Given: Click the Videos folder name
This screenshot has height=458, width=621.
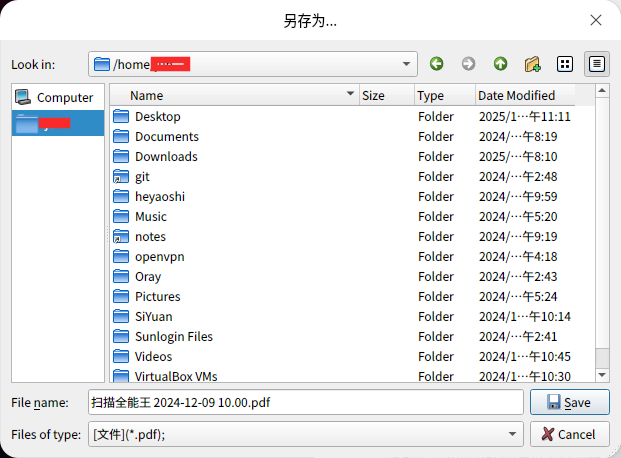Looking at the screenshot, I should point(154,357).
